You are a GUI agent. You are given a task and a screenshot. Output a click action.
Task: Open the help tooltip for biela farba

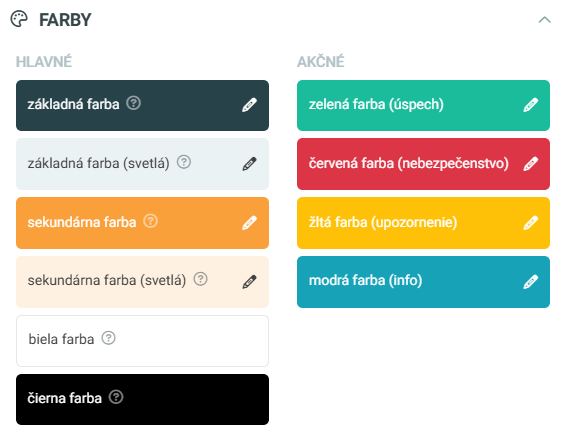[108, 338]
